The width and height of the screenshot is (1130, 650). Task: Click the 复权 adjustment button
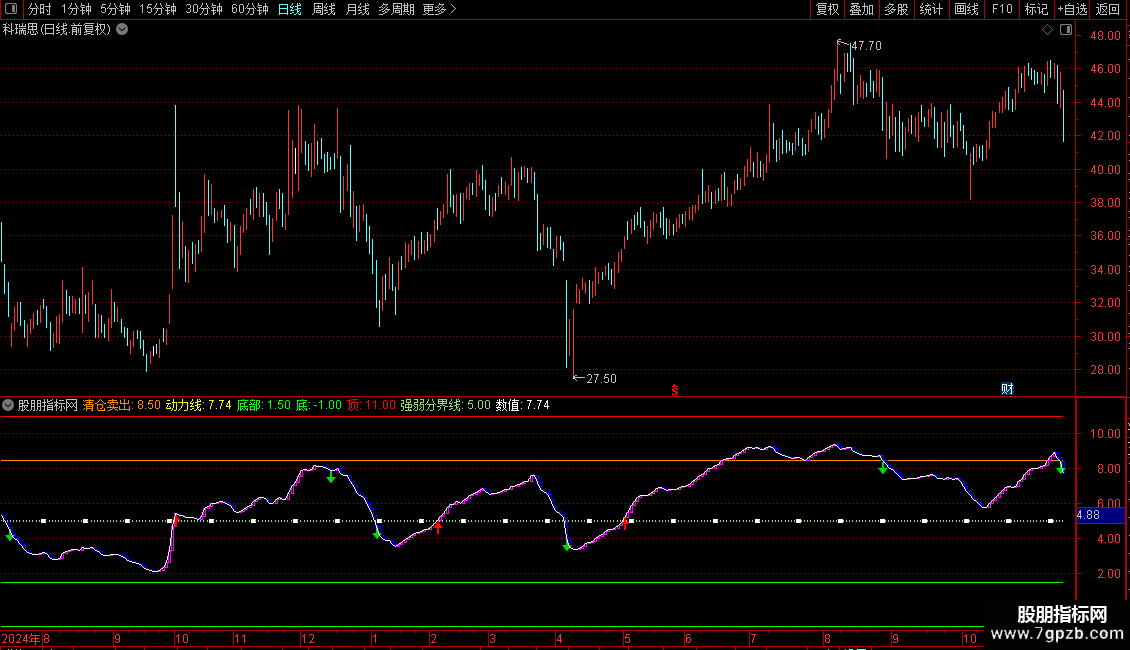(827, 9)
